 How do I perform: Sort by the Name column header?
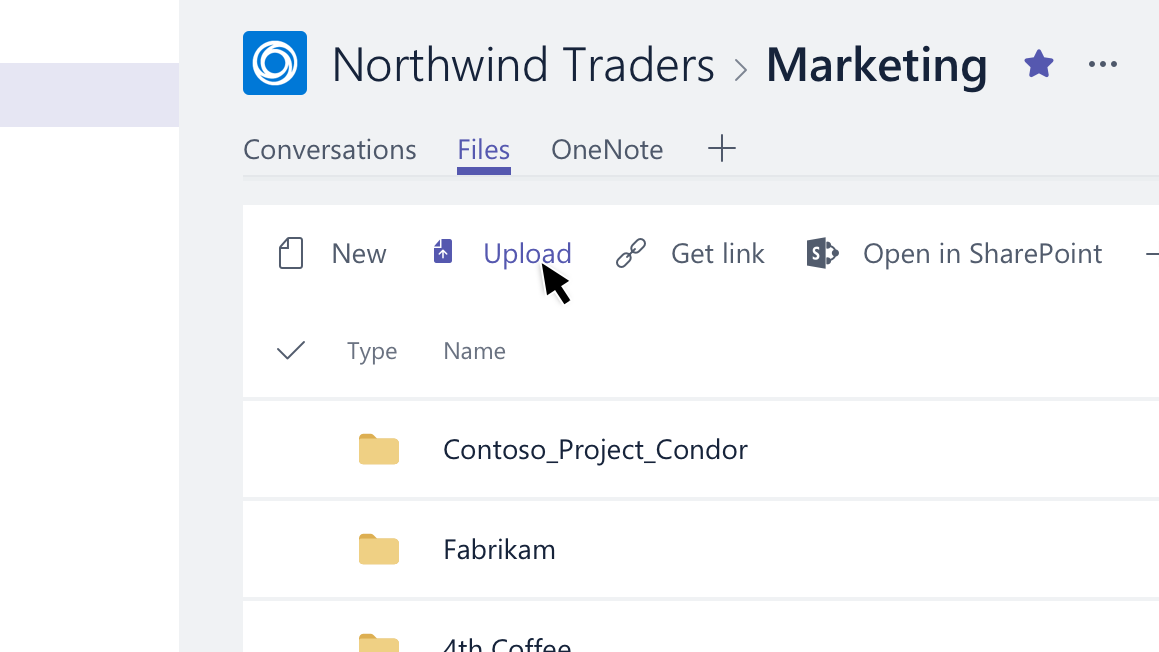[475, 351]
